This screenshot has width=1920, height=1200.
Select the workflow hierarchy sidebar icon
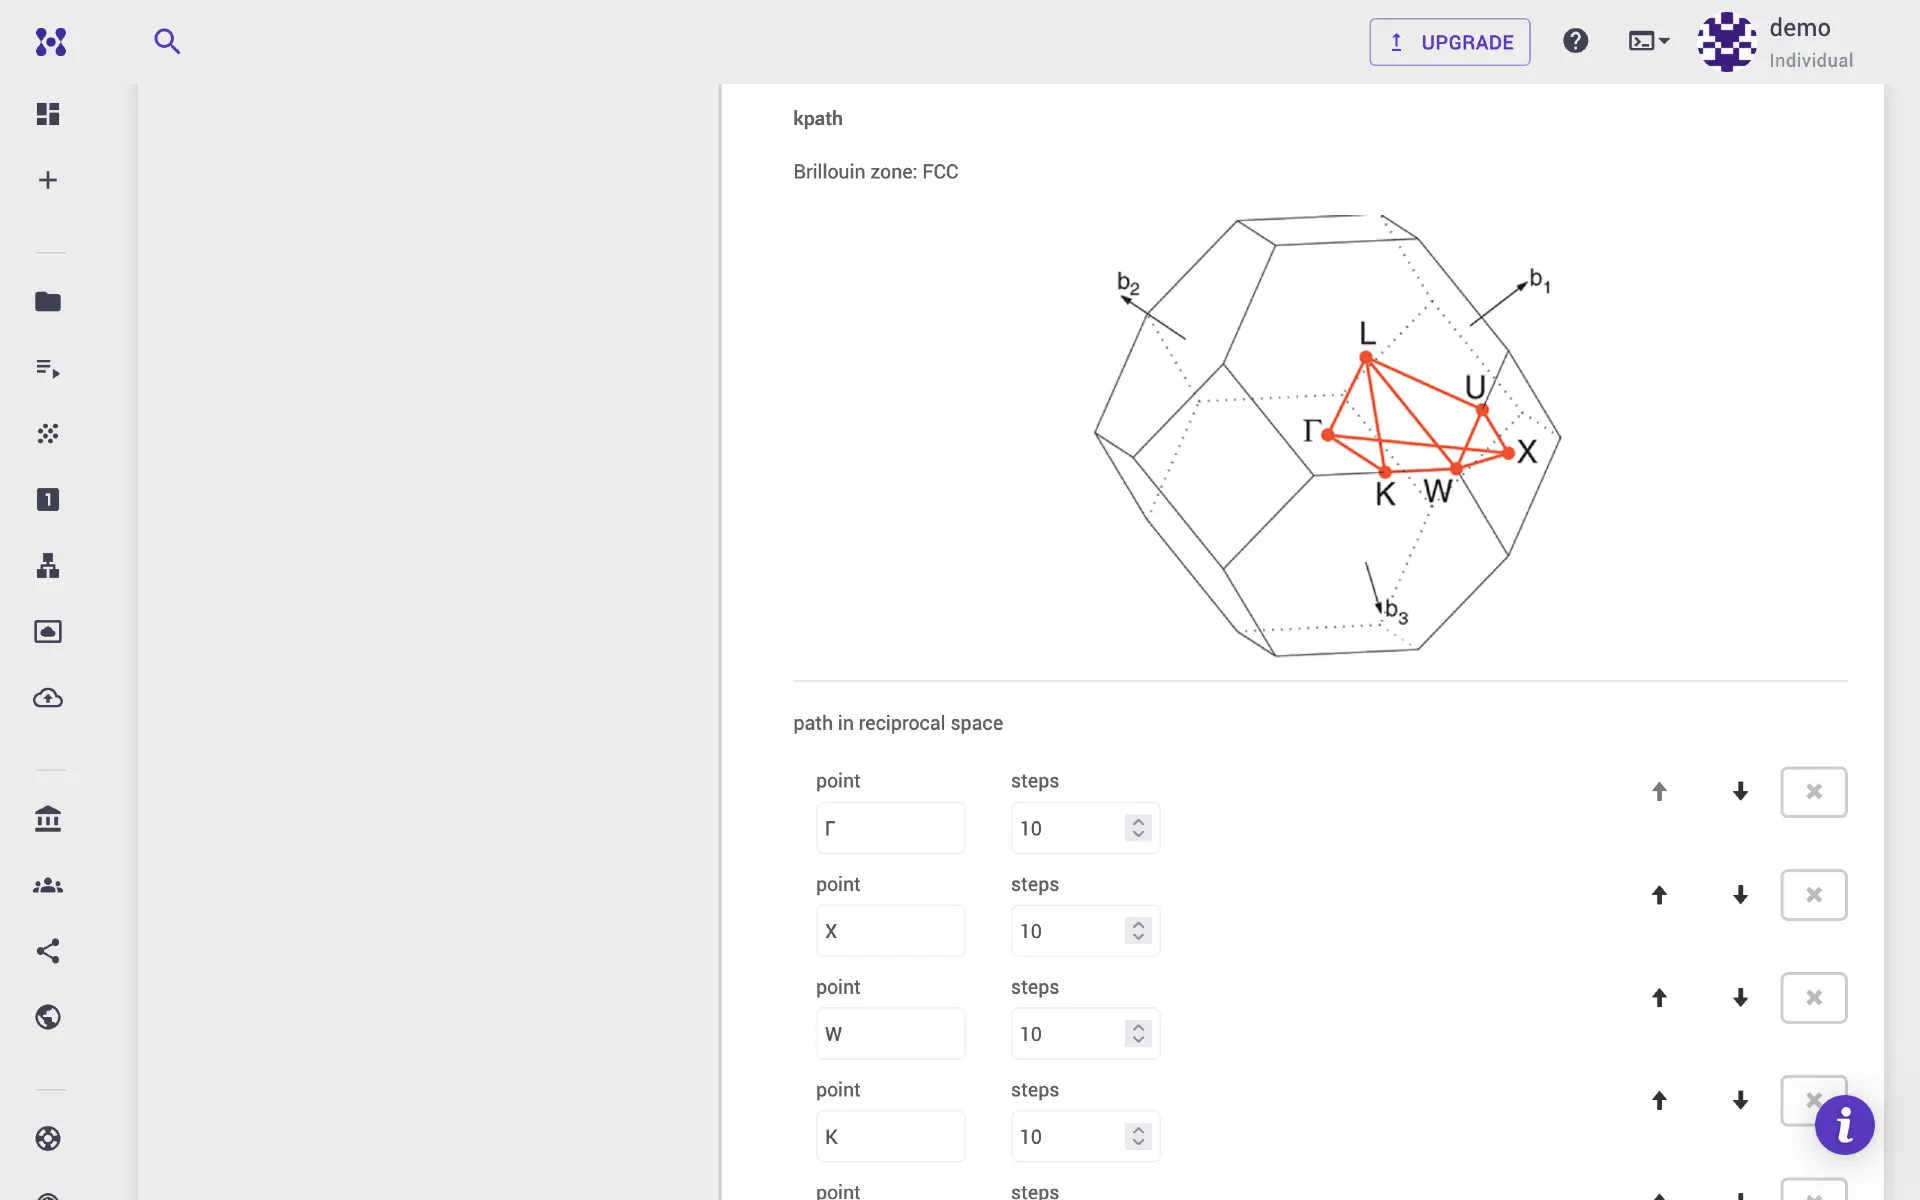[47, 566]
